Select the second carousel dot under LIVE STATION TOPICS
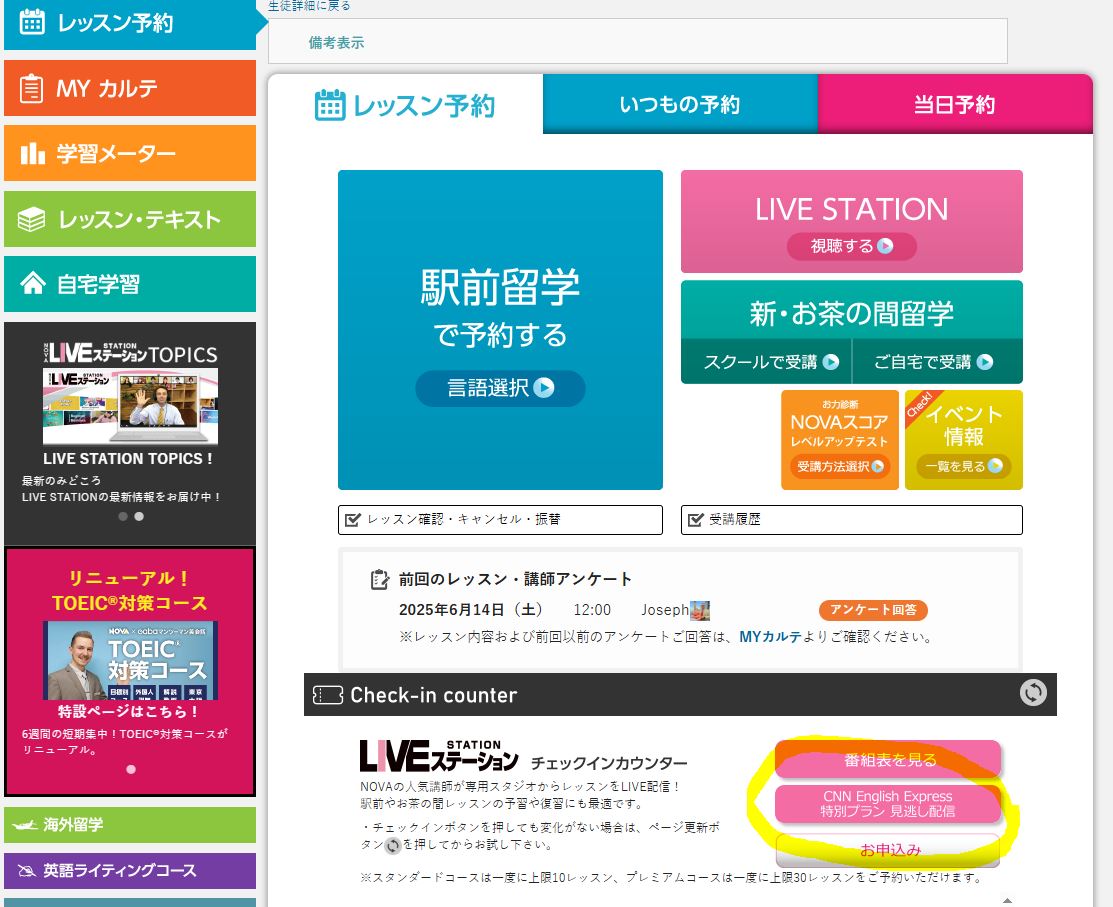Image resolution: width=1113 pixels, height=907 pixels. point(139,517)
